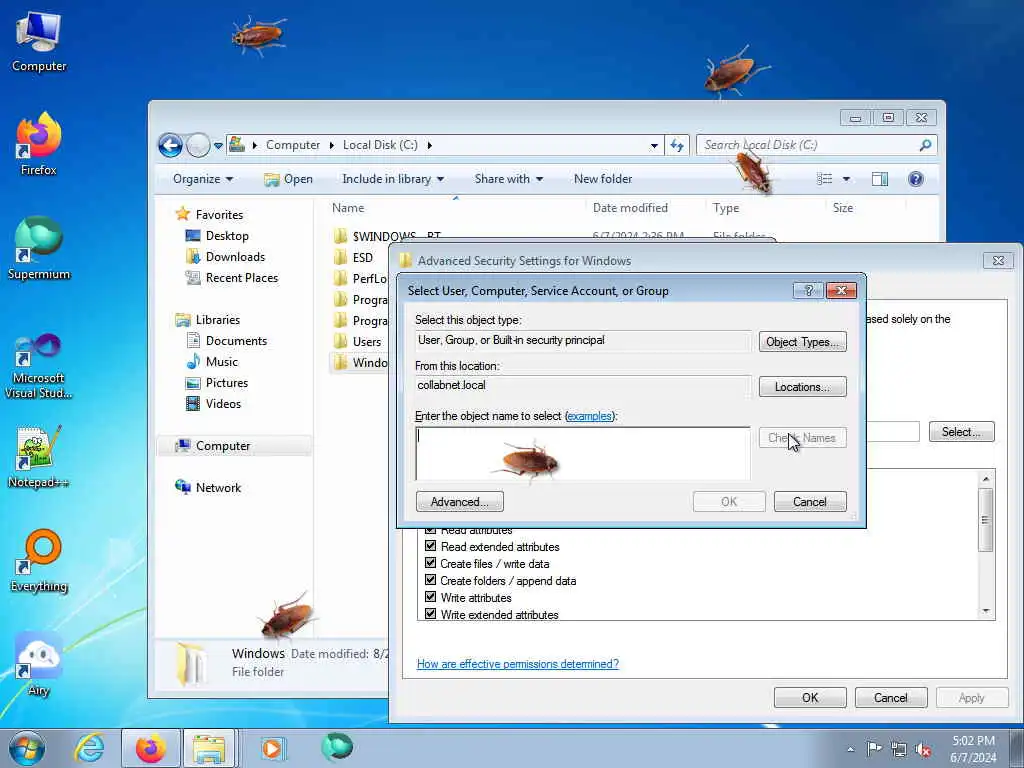Screen dimensions: 1024x768
Task: Show hidden tray icons arrow
Action: tap(850, 750)
